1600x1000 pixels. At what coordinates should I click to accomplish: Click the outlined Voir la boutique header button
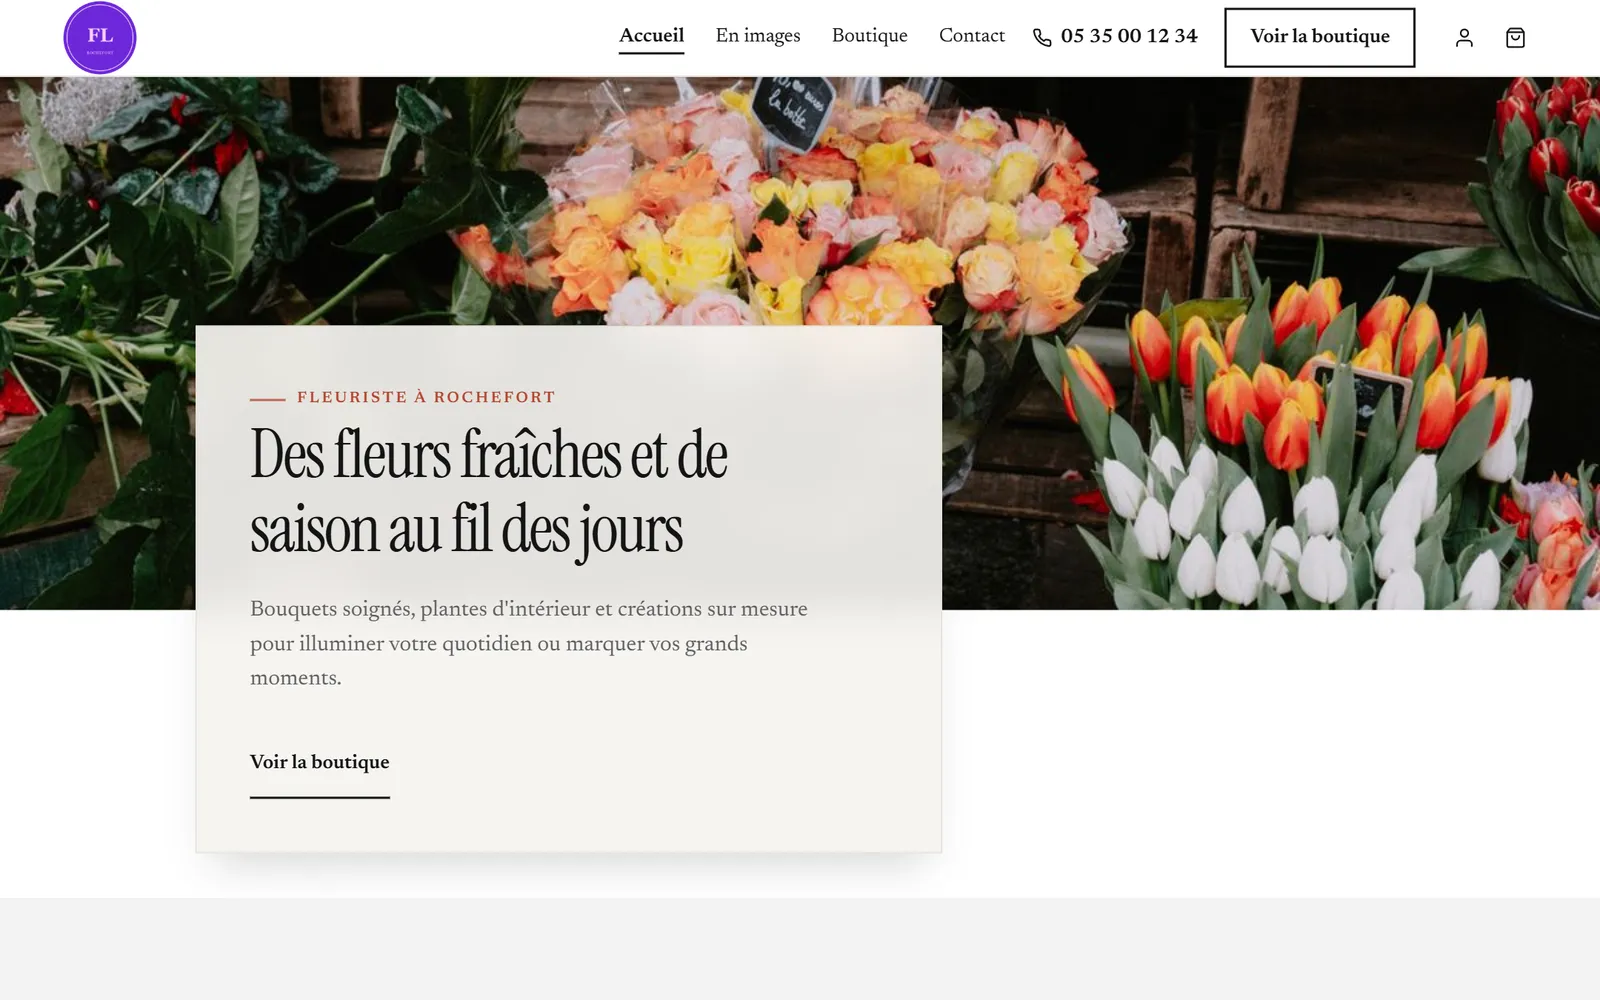click(x=1320, y=38)
